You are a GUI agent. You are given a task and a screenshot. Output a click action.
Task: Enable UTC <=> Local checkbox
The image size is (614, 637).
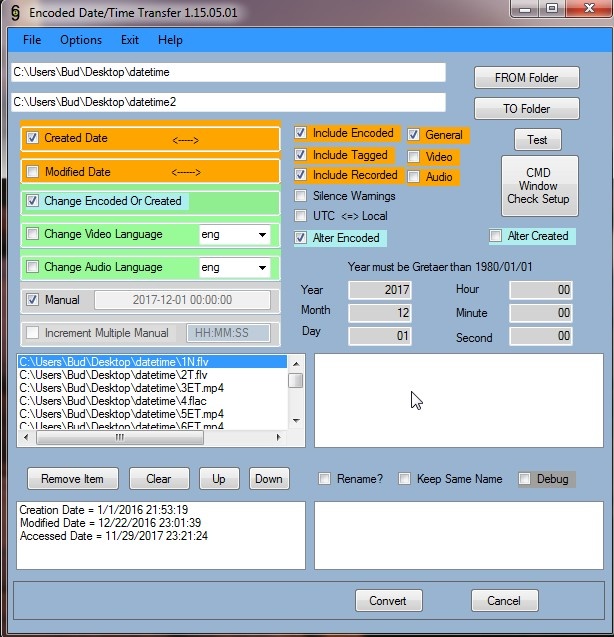point(301,216)
